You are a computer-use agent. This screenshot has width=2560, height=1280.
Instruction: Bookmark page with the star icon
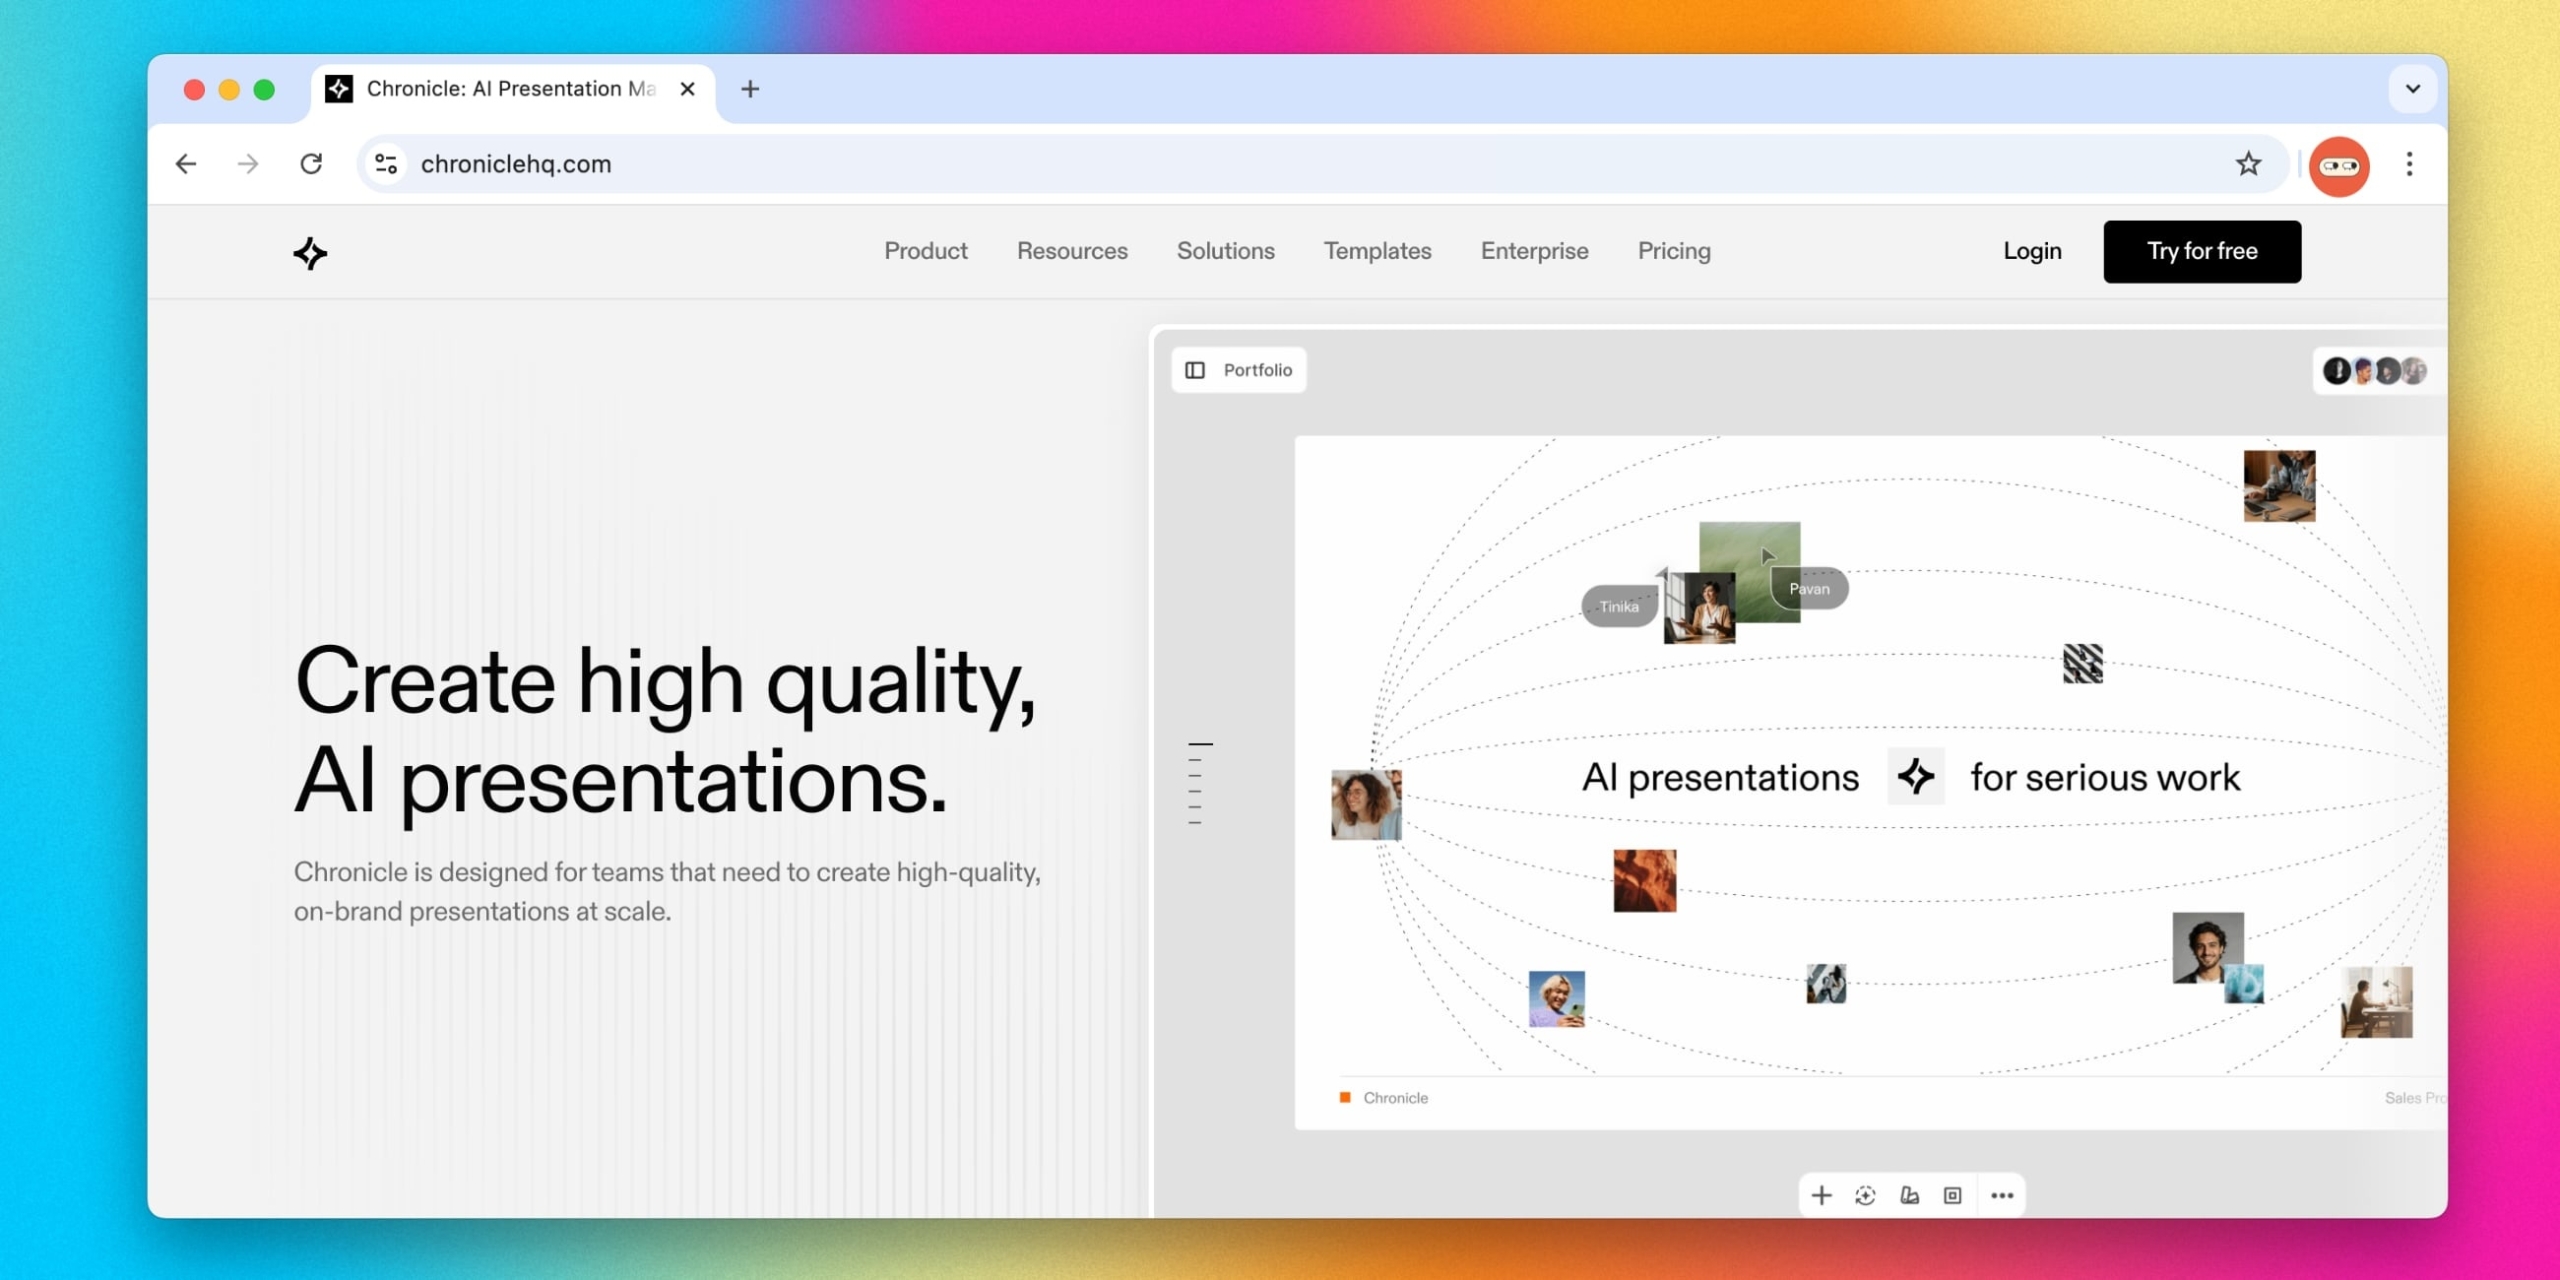[2248, 164]
